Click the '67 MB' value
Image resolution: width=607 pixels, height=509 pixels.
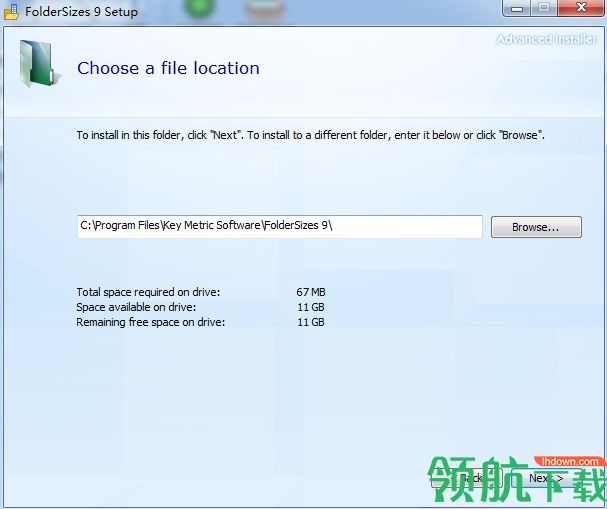[x=311, y=292]
